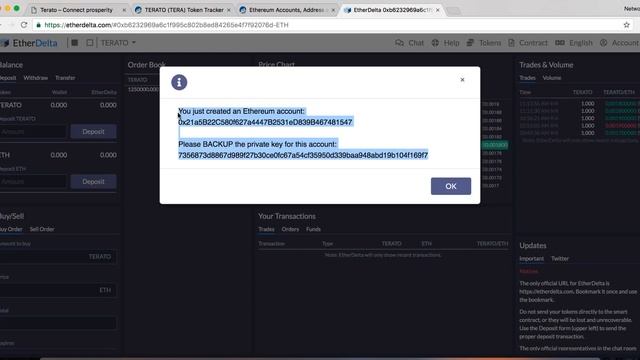Click Deposit button for ETH
The width and height of the screenshot is (640, 360).
[x=93, y=181]
